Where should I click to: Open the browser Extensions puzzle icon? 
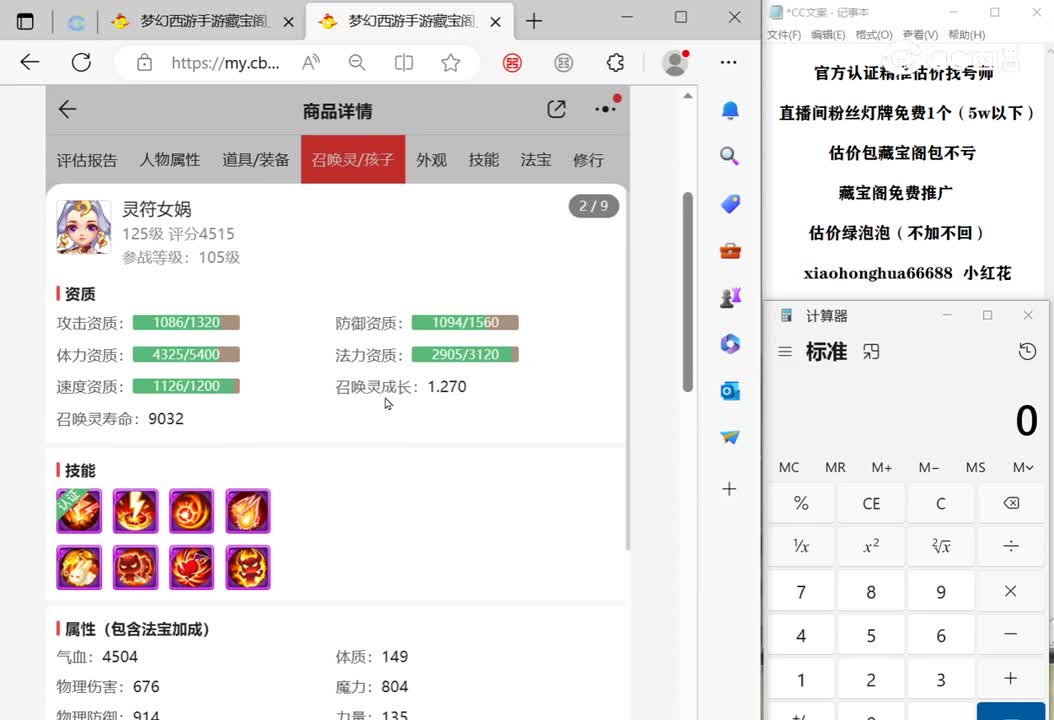coord(615,63)
